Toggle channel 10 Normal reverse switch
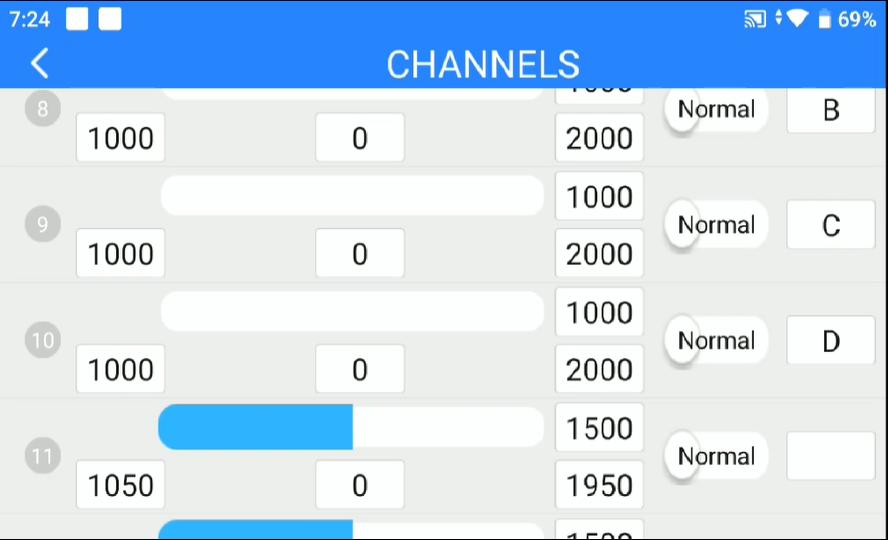This screenshot has height=540, width=888. coord(715,341)
